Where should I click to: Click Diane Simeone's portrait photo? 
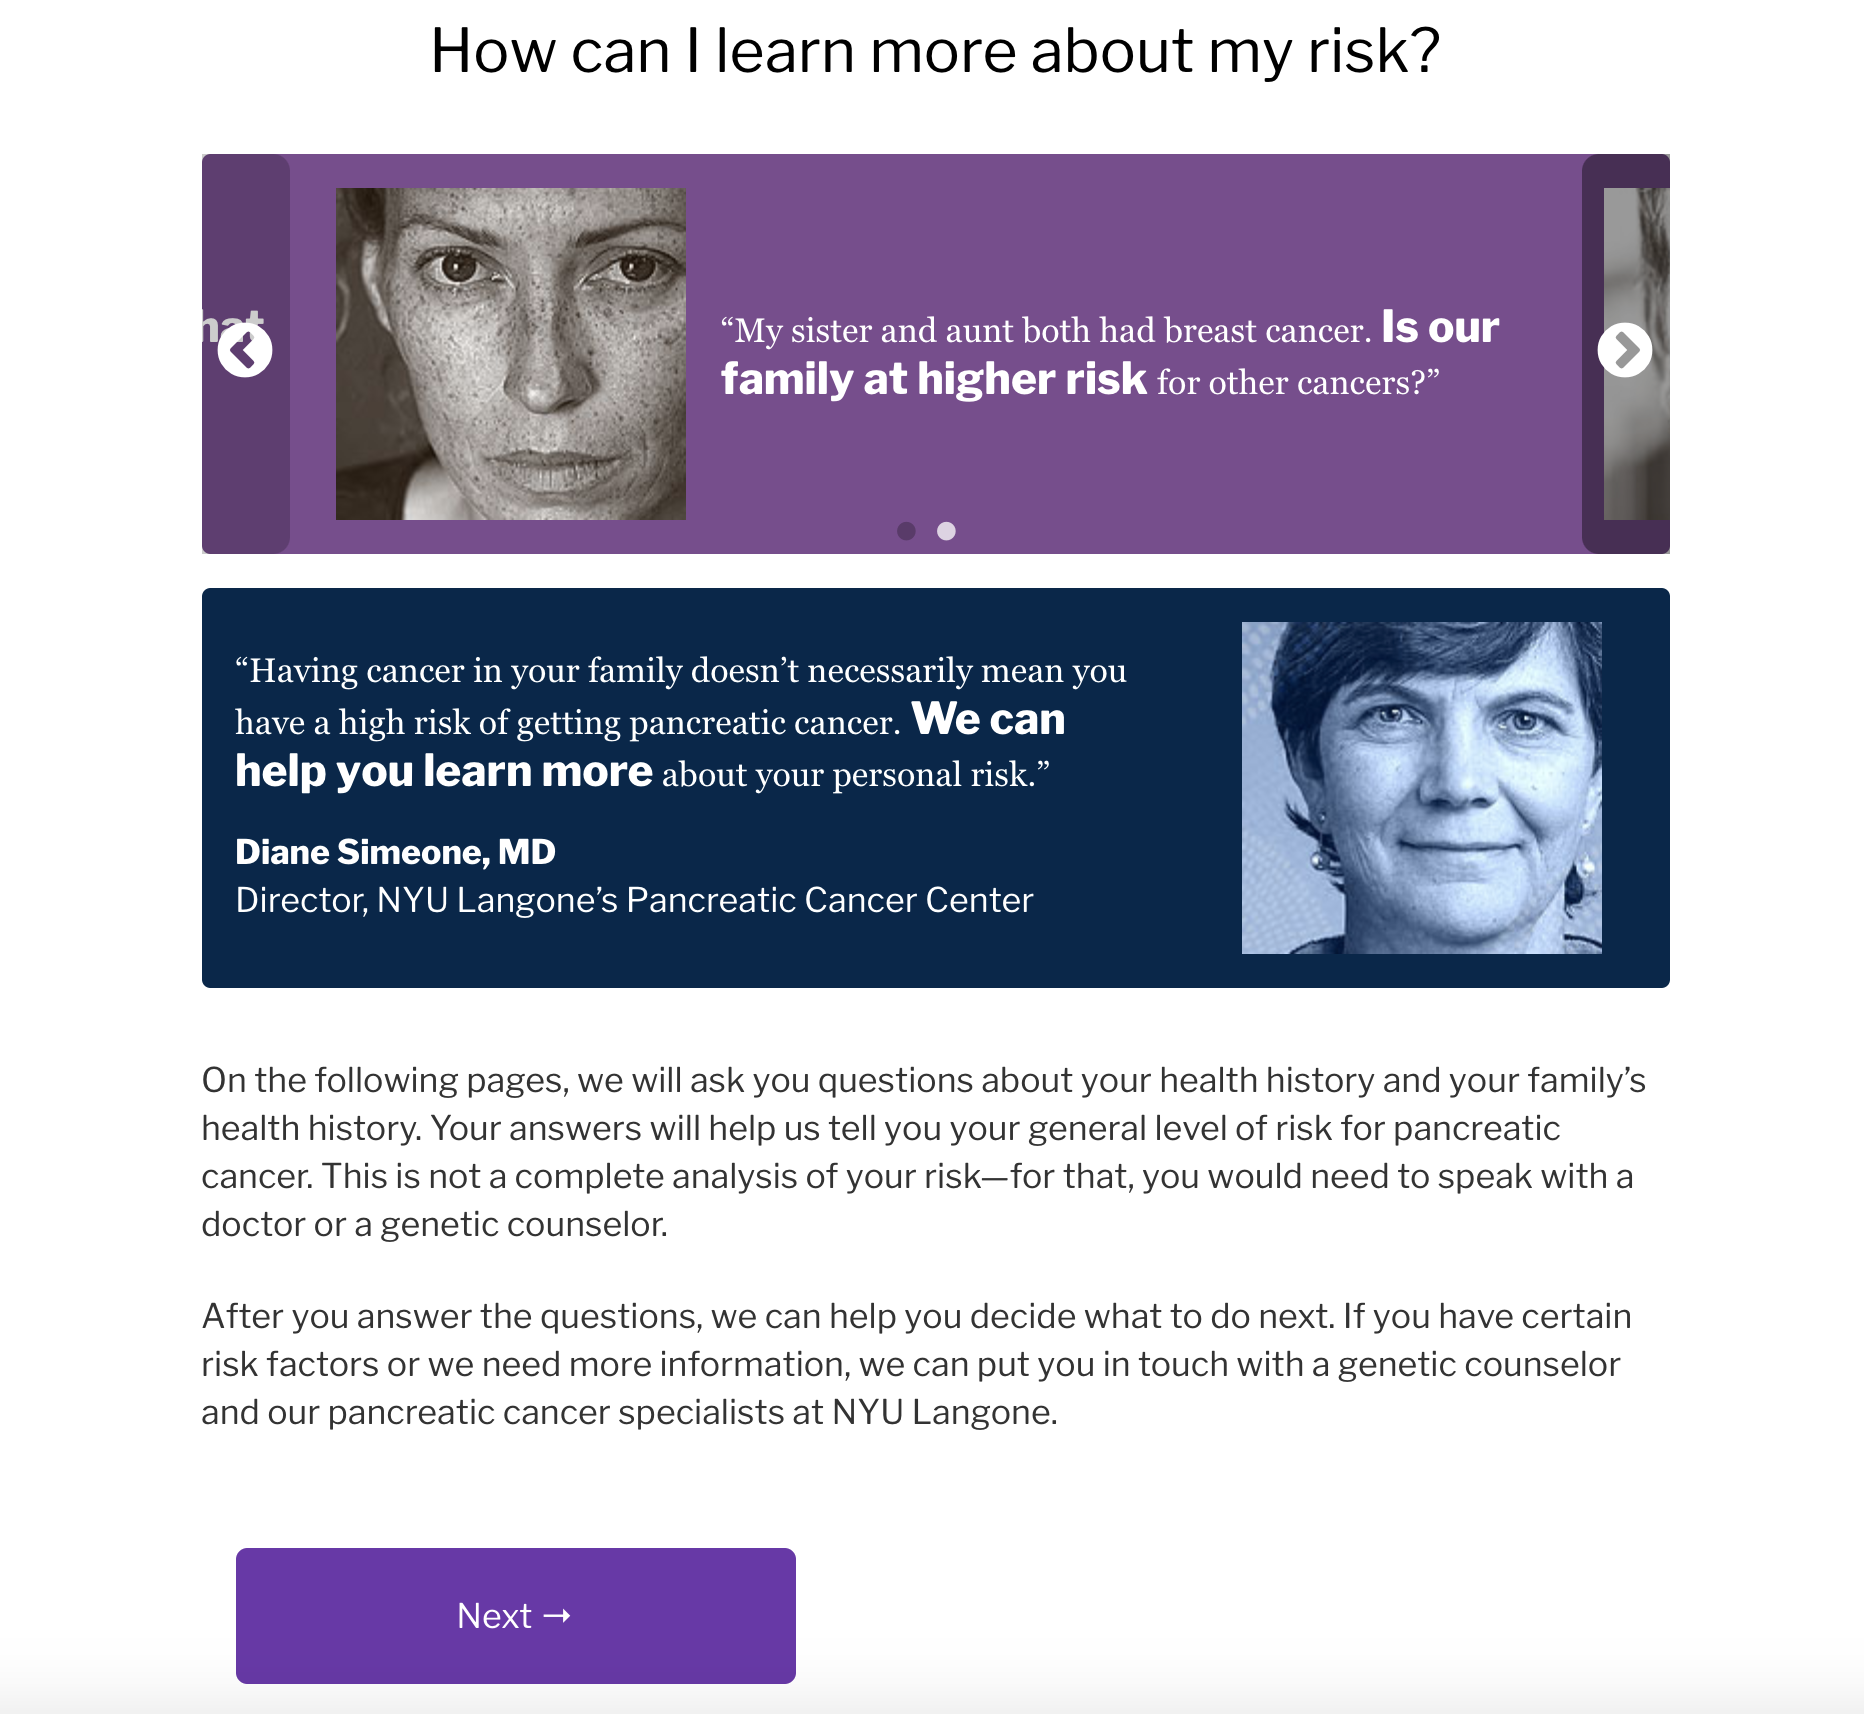[x=1421, y=788]
